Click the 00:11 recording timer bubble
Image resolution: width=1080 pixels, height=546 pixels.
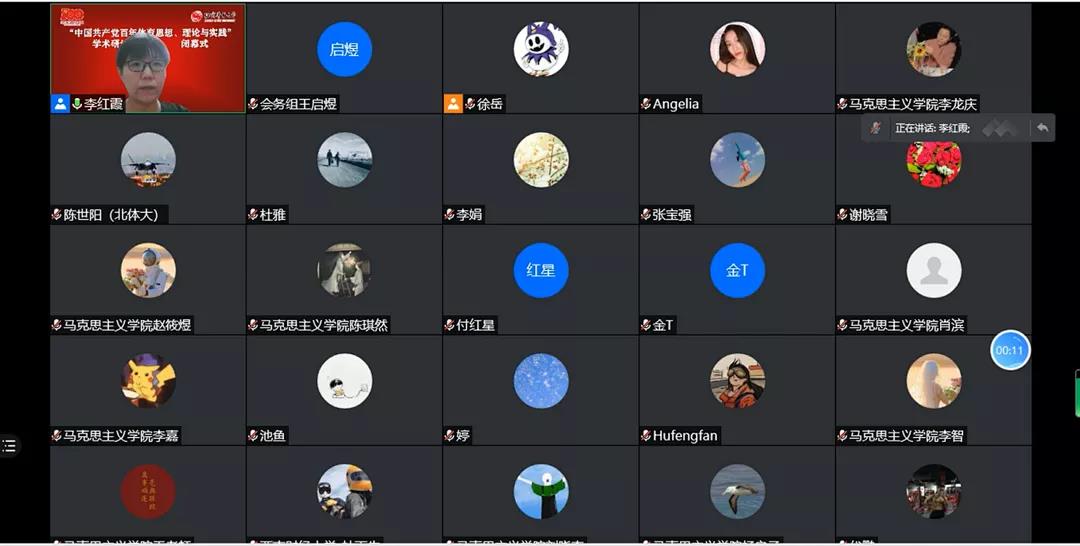pyautogui.click(x=1010, y=350)
